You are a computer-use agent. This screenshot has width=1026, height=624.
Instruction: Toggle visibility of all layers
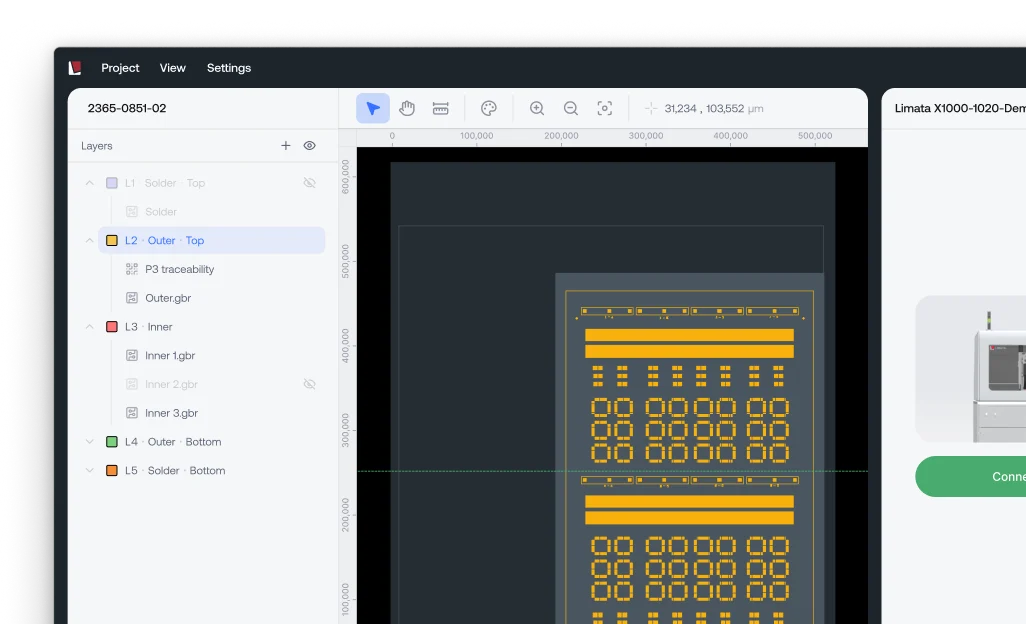point(310,146)
